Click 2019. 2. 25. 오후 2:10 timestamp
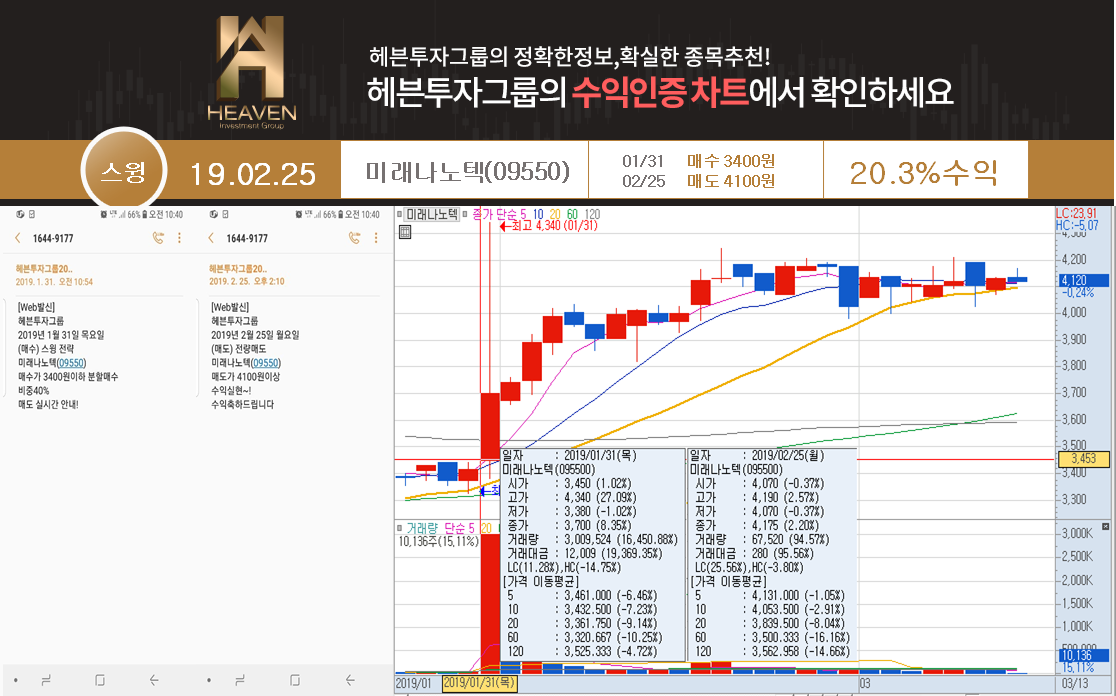 247,282
